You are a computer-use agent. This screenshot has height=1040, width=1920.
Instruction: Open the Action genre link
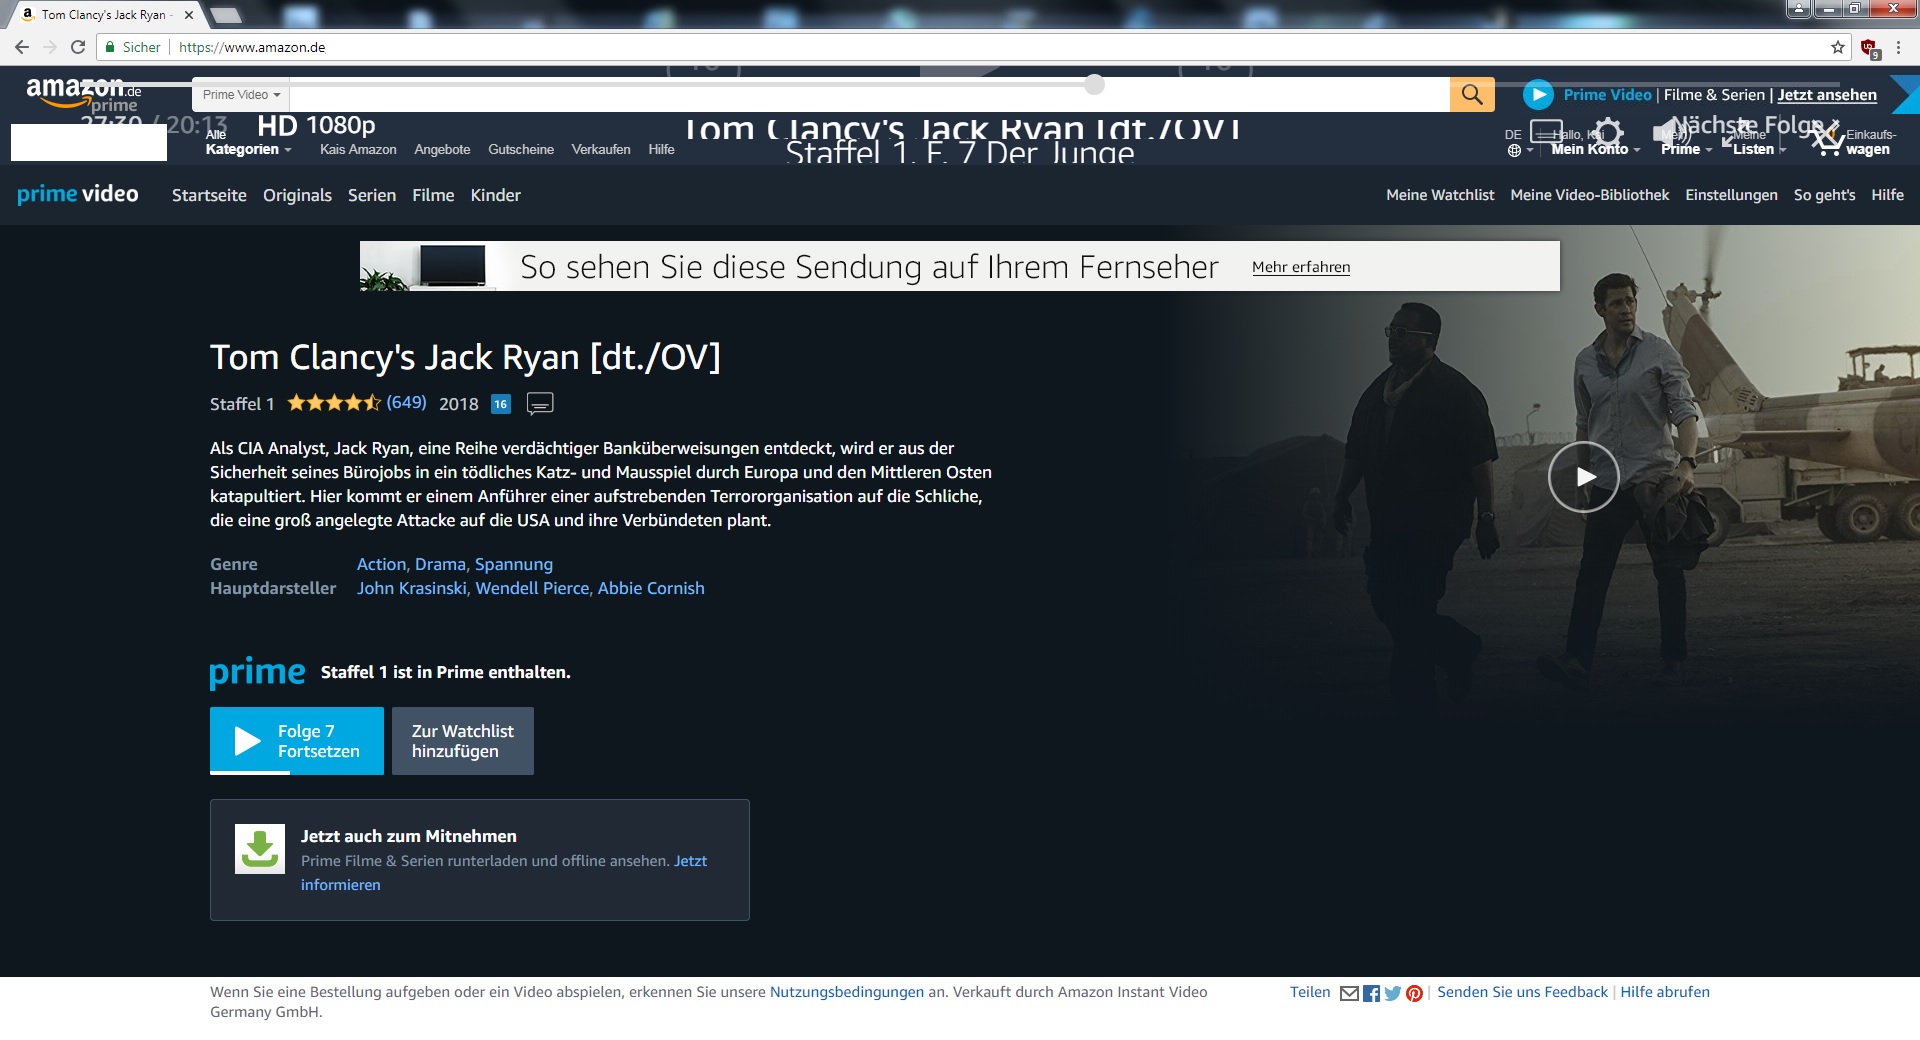[382, 564]
